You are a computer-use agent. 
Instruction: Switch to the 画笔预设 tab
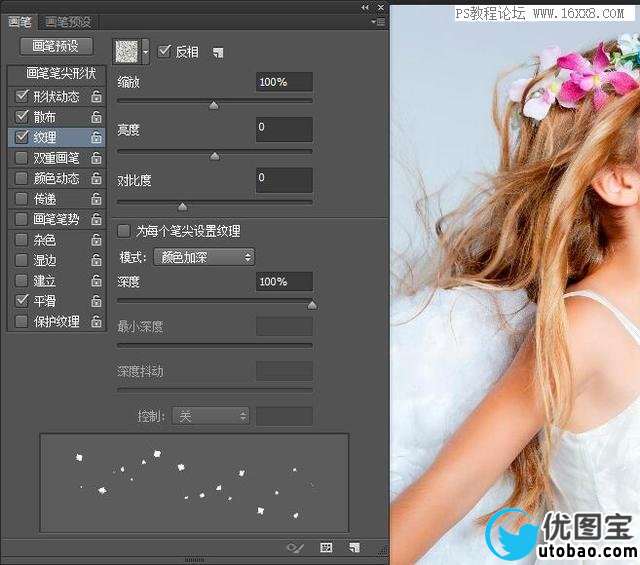coord(68,22)
